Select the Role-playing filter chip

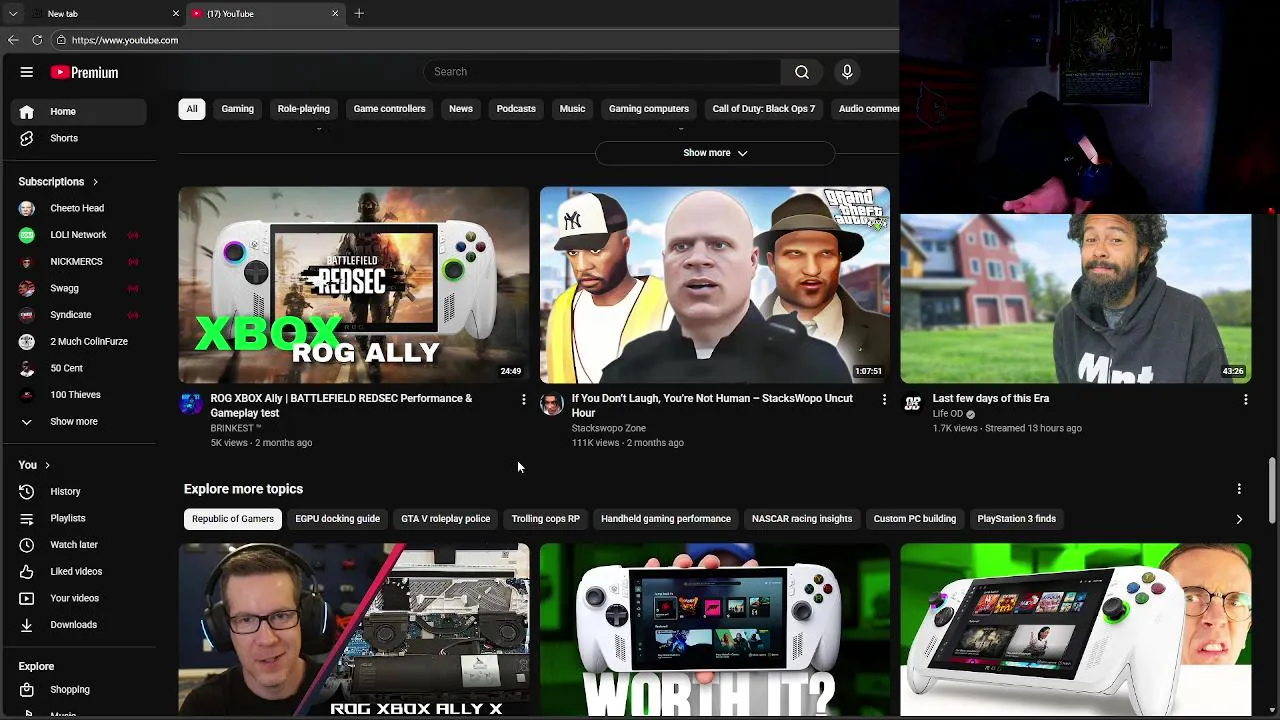(303, 109)
